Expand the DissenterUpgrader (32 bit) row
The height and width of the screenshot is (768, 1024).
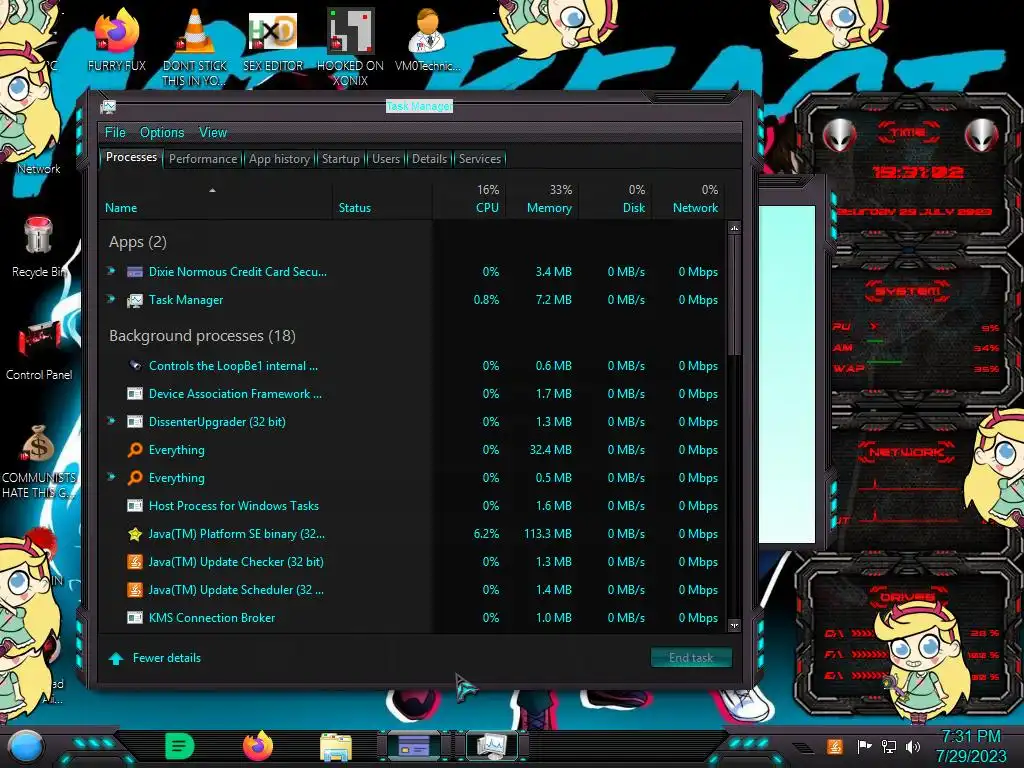[112, 421]
